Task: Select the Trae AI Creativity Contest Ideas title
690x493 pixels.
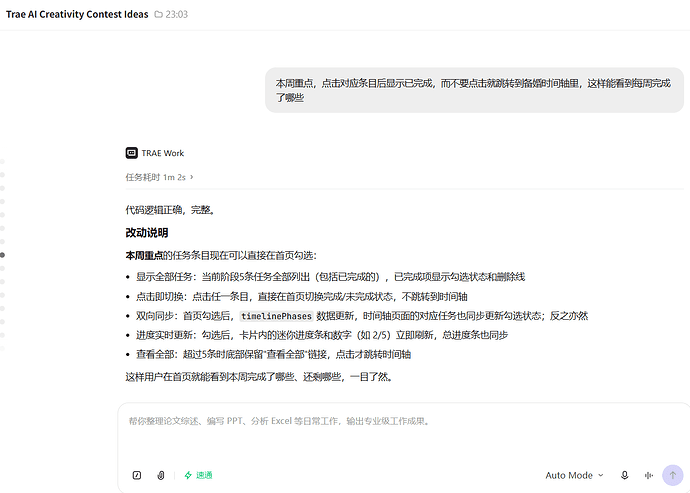Action: pos(77,14)
